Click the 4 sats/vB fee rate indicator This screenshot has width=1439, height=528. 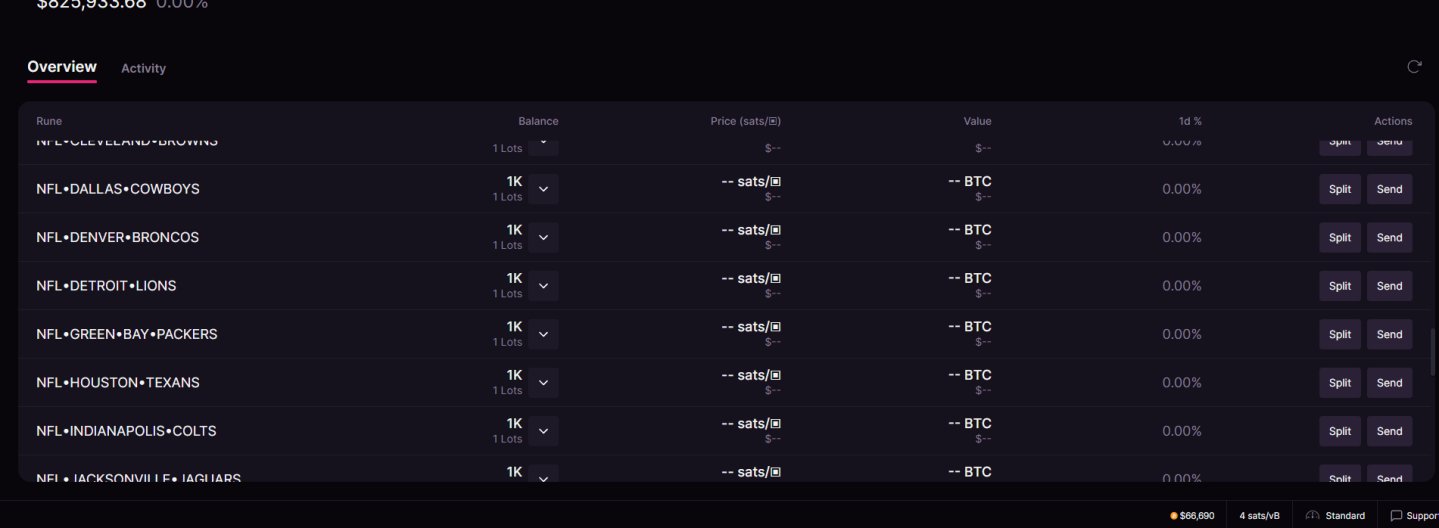tap(1259, 516)
